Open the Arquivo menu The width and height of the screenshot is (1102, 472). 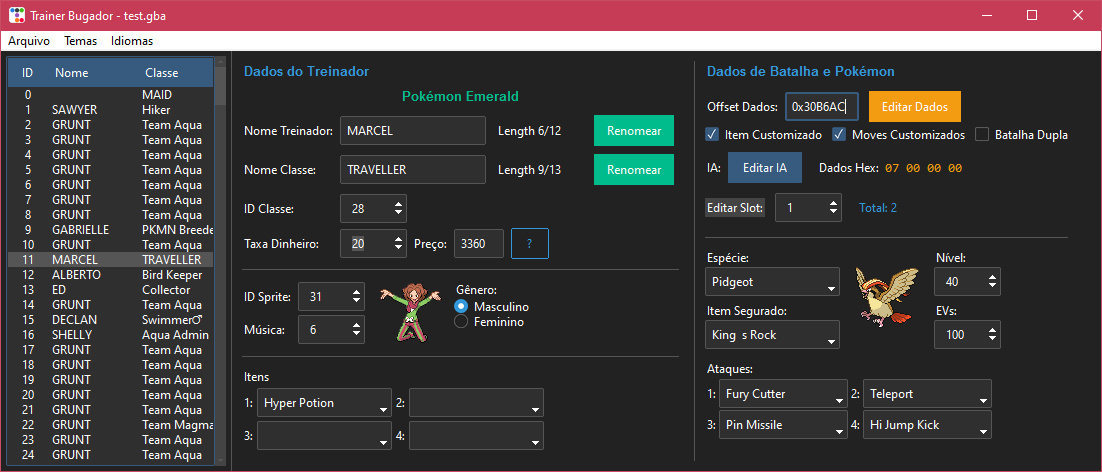(29, 42)
